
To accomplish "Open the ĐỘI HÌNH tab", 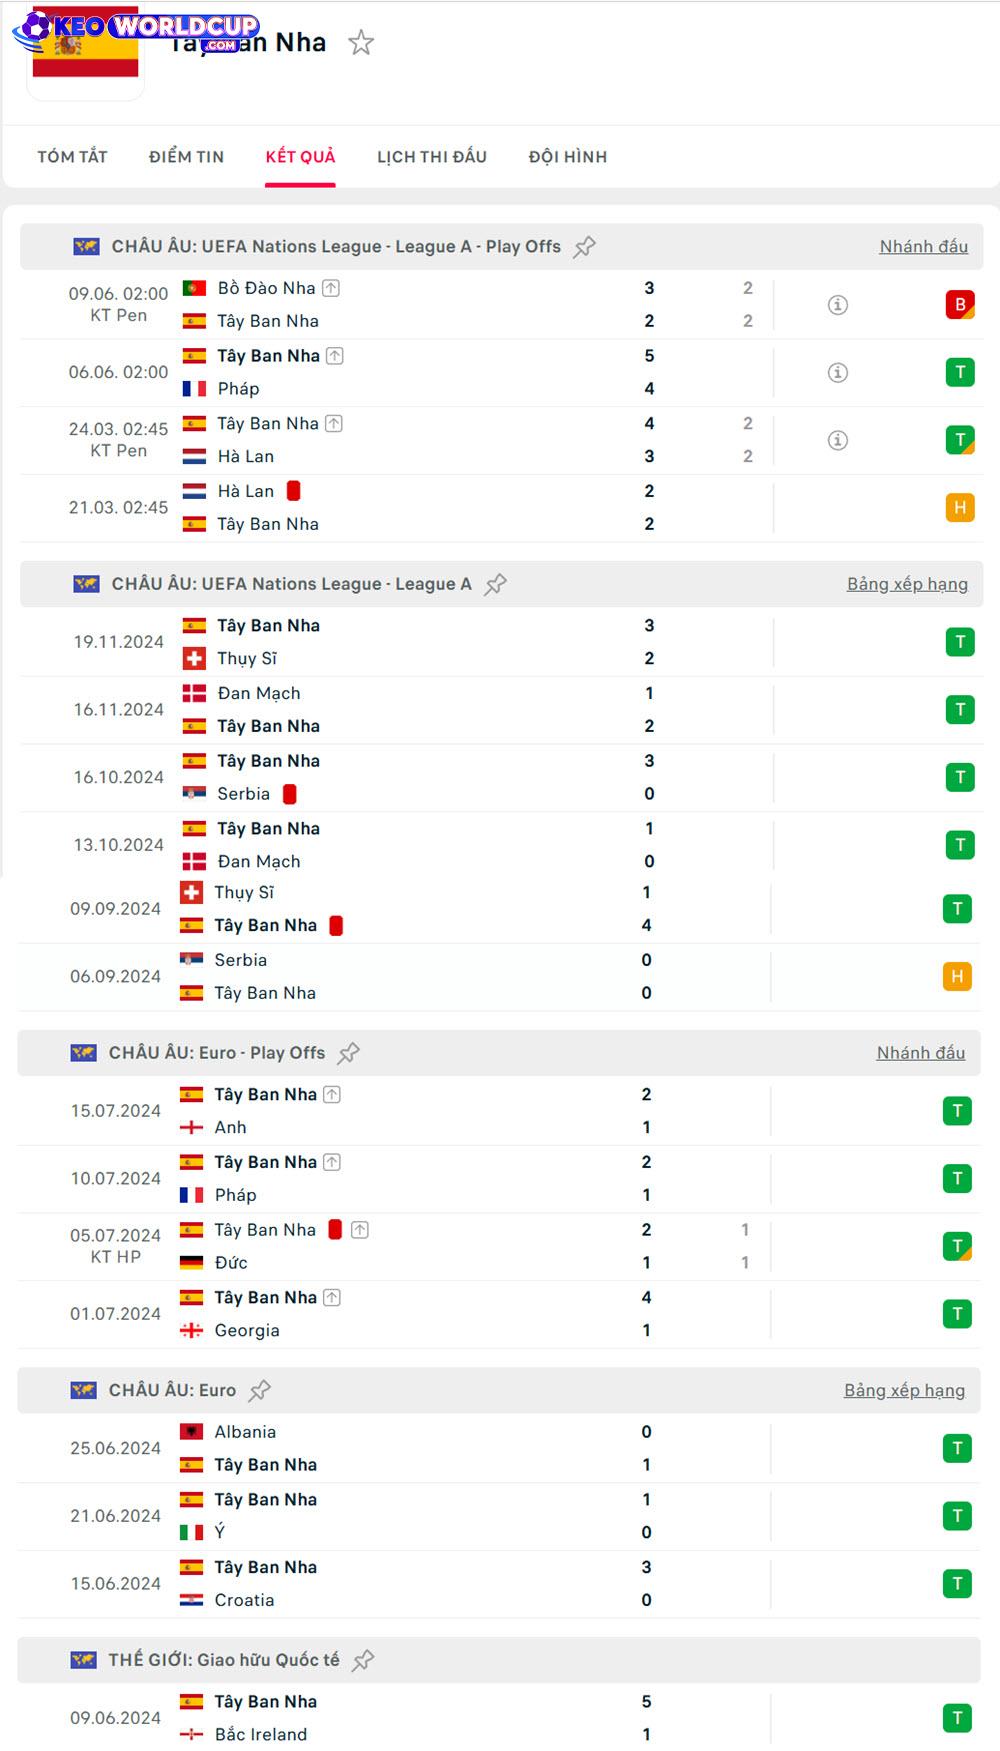I will point(568,157).
